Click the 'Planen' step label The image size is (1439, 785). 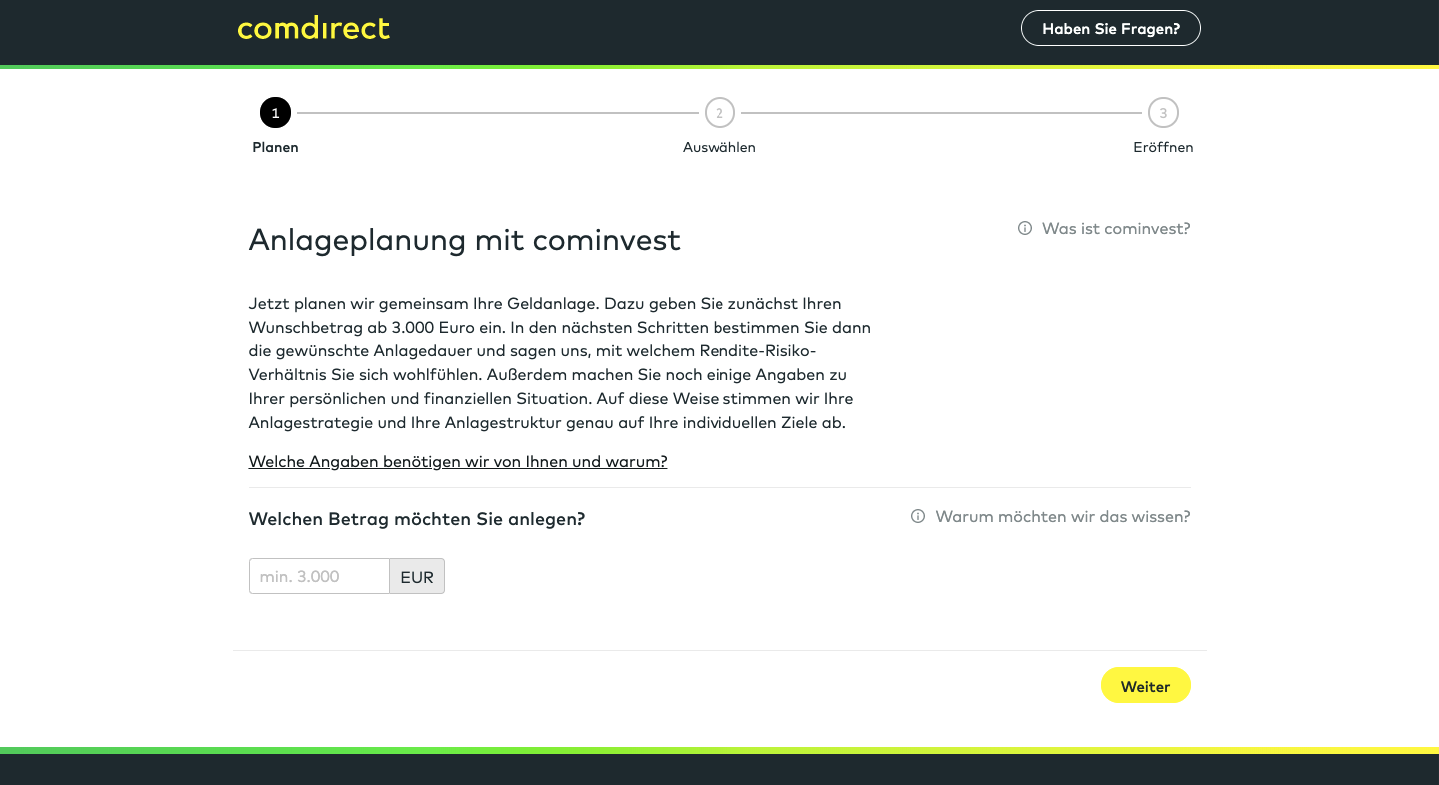tap(275, 147)
